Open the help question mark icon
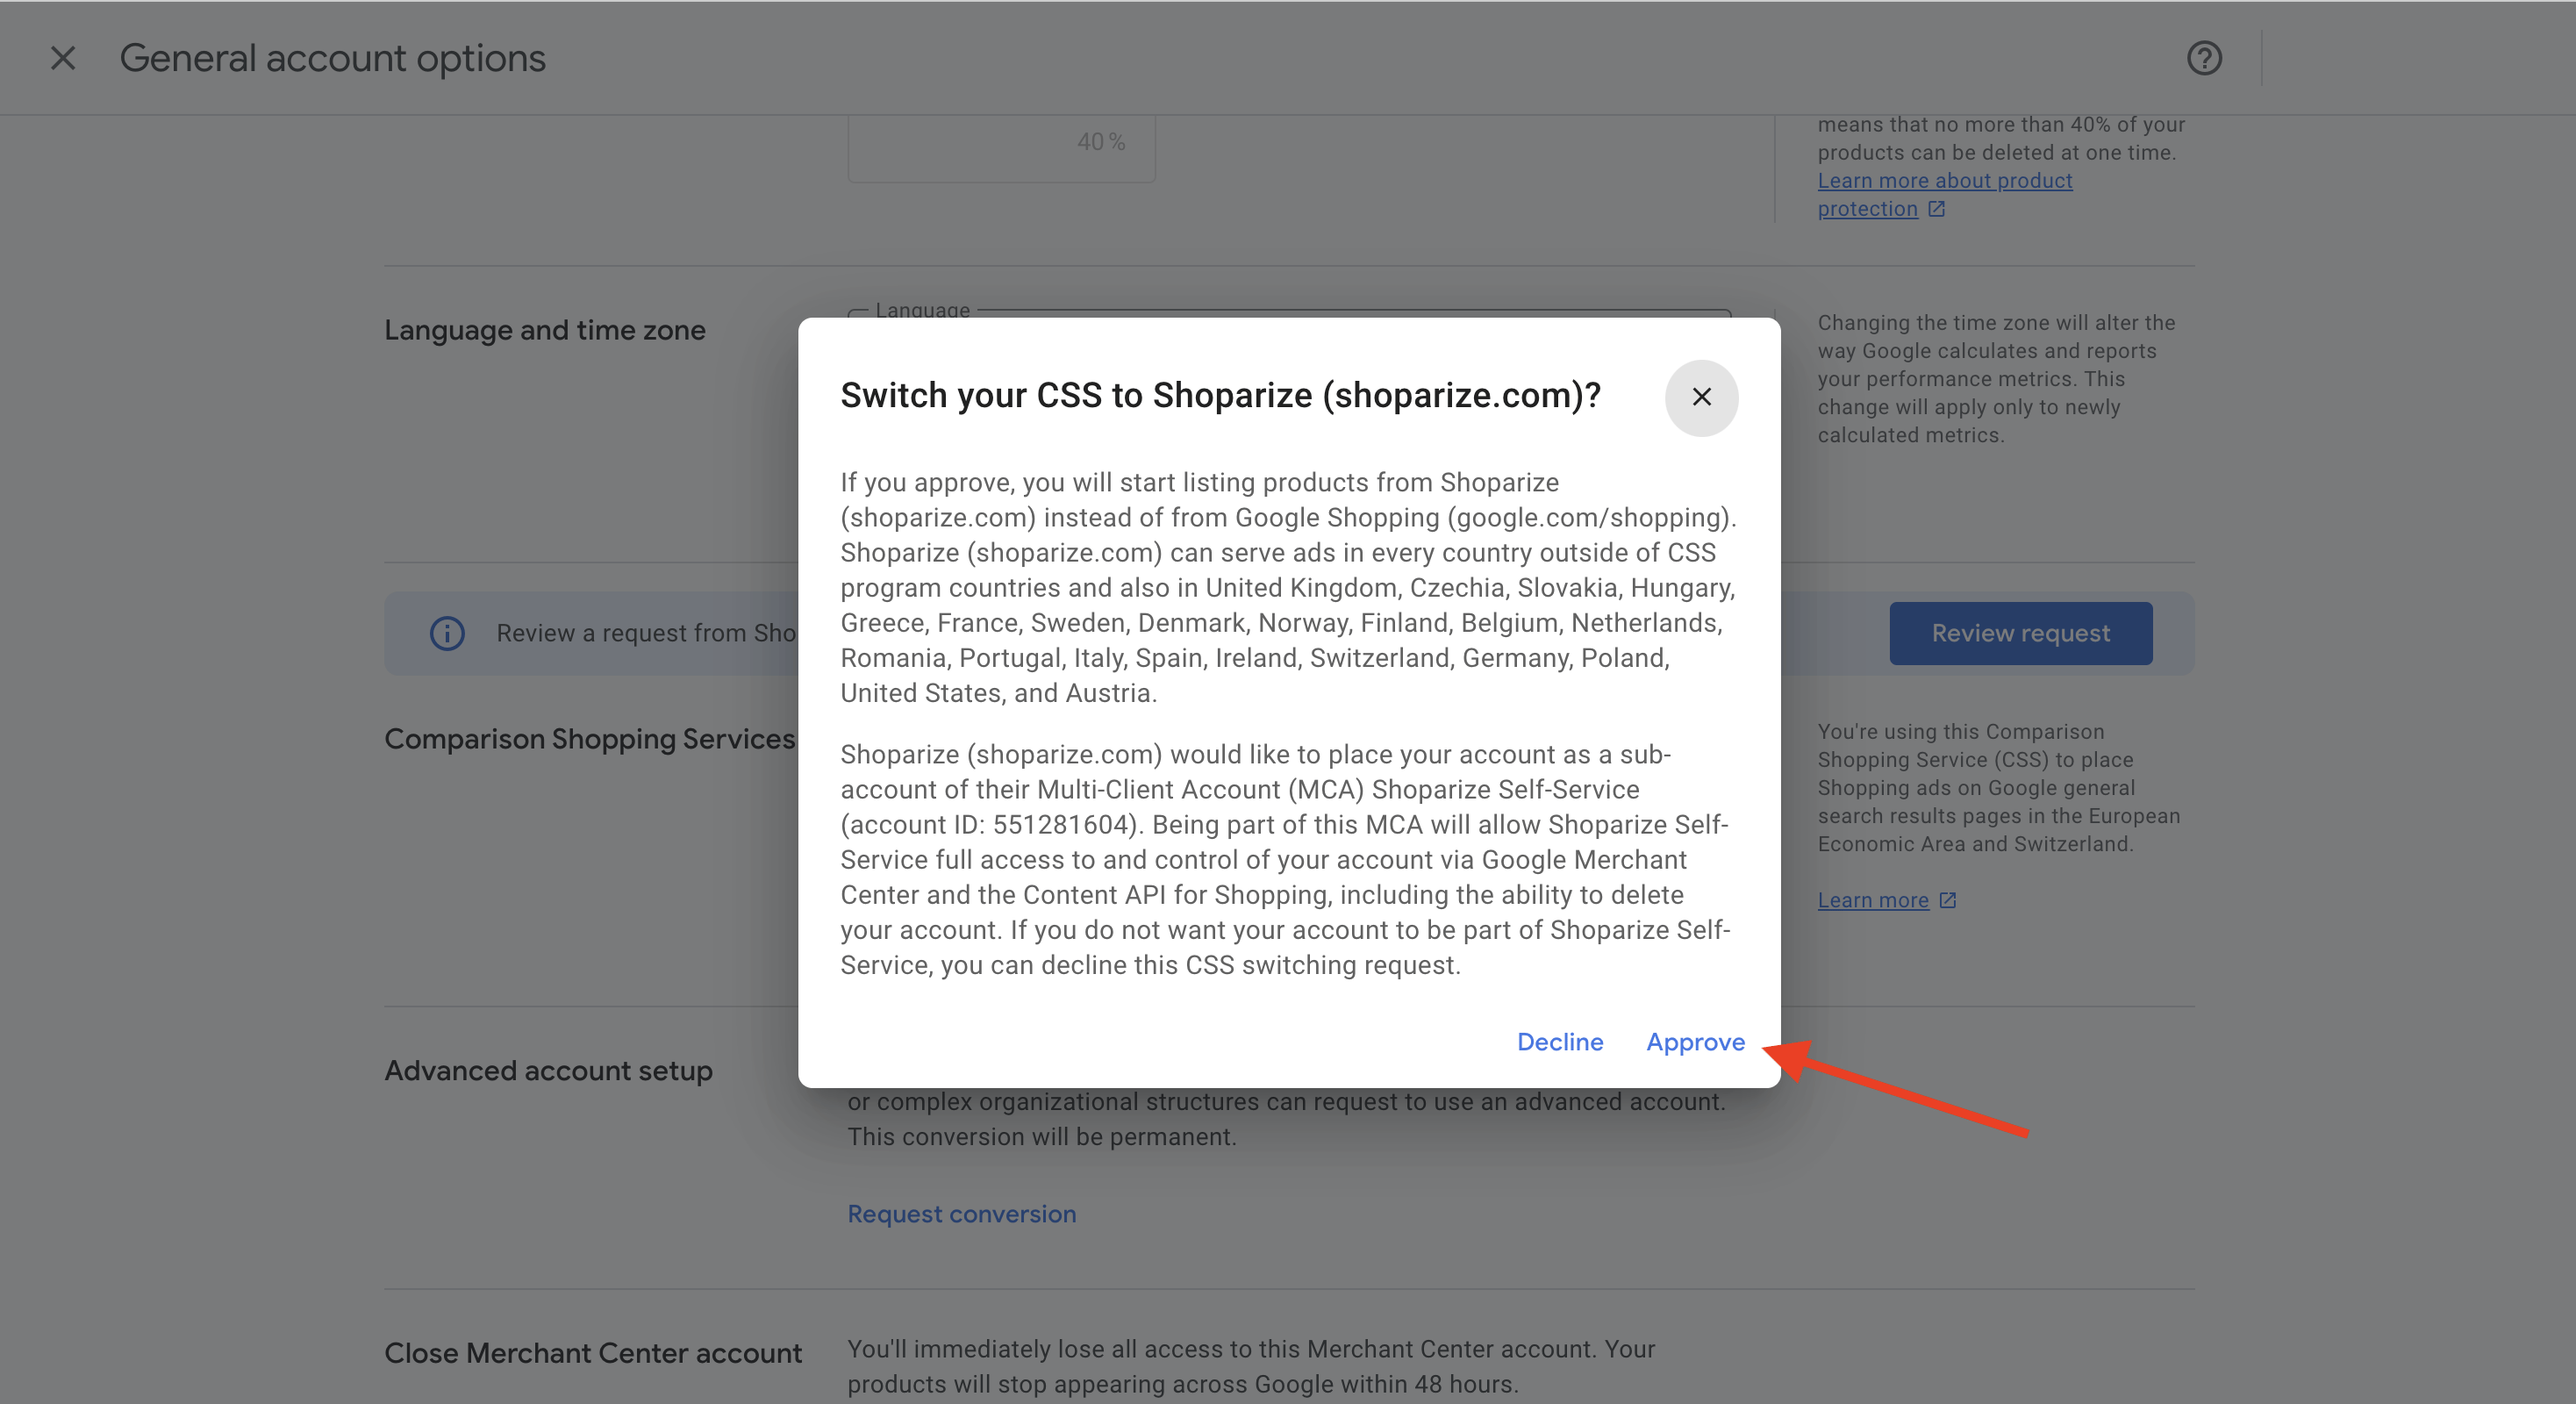The height and width of the screenshot is (1404, 2576). tap(2204, 58)
